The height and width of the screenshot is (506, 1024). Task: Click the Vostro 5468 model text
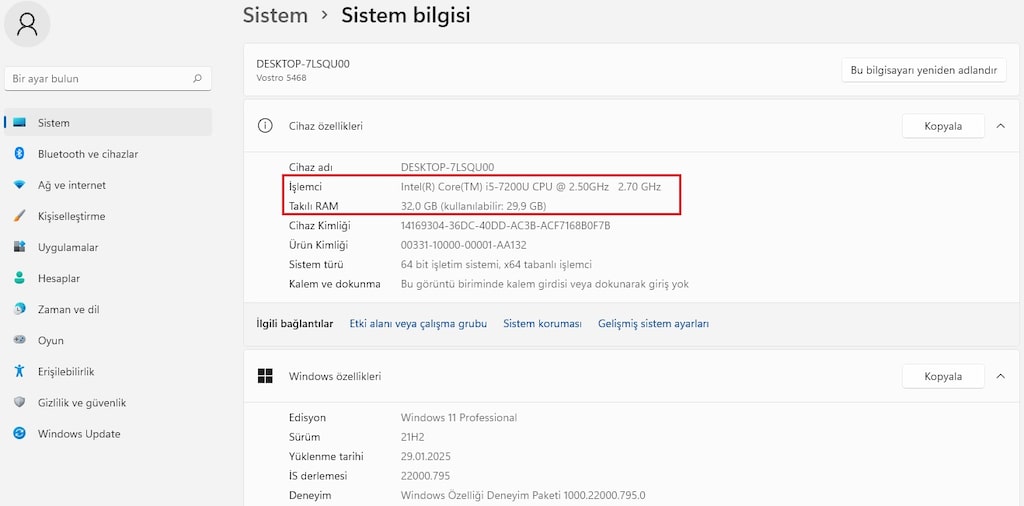click(281, 78)
